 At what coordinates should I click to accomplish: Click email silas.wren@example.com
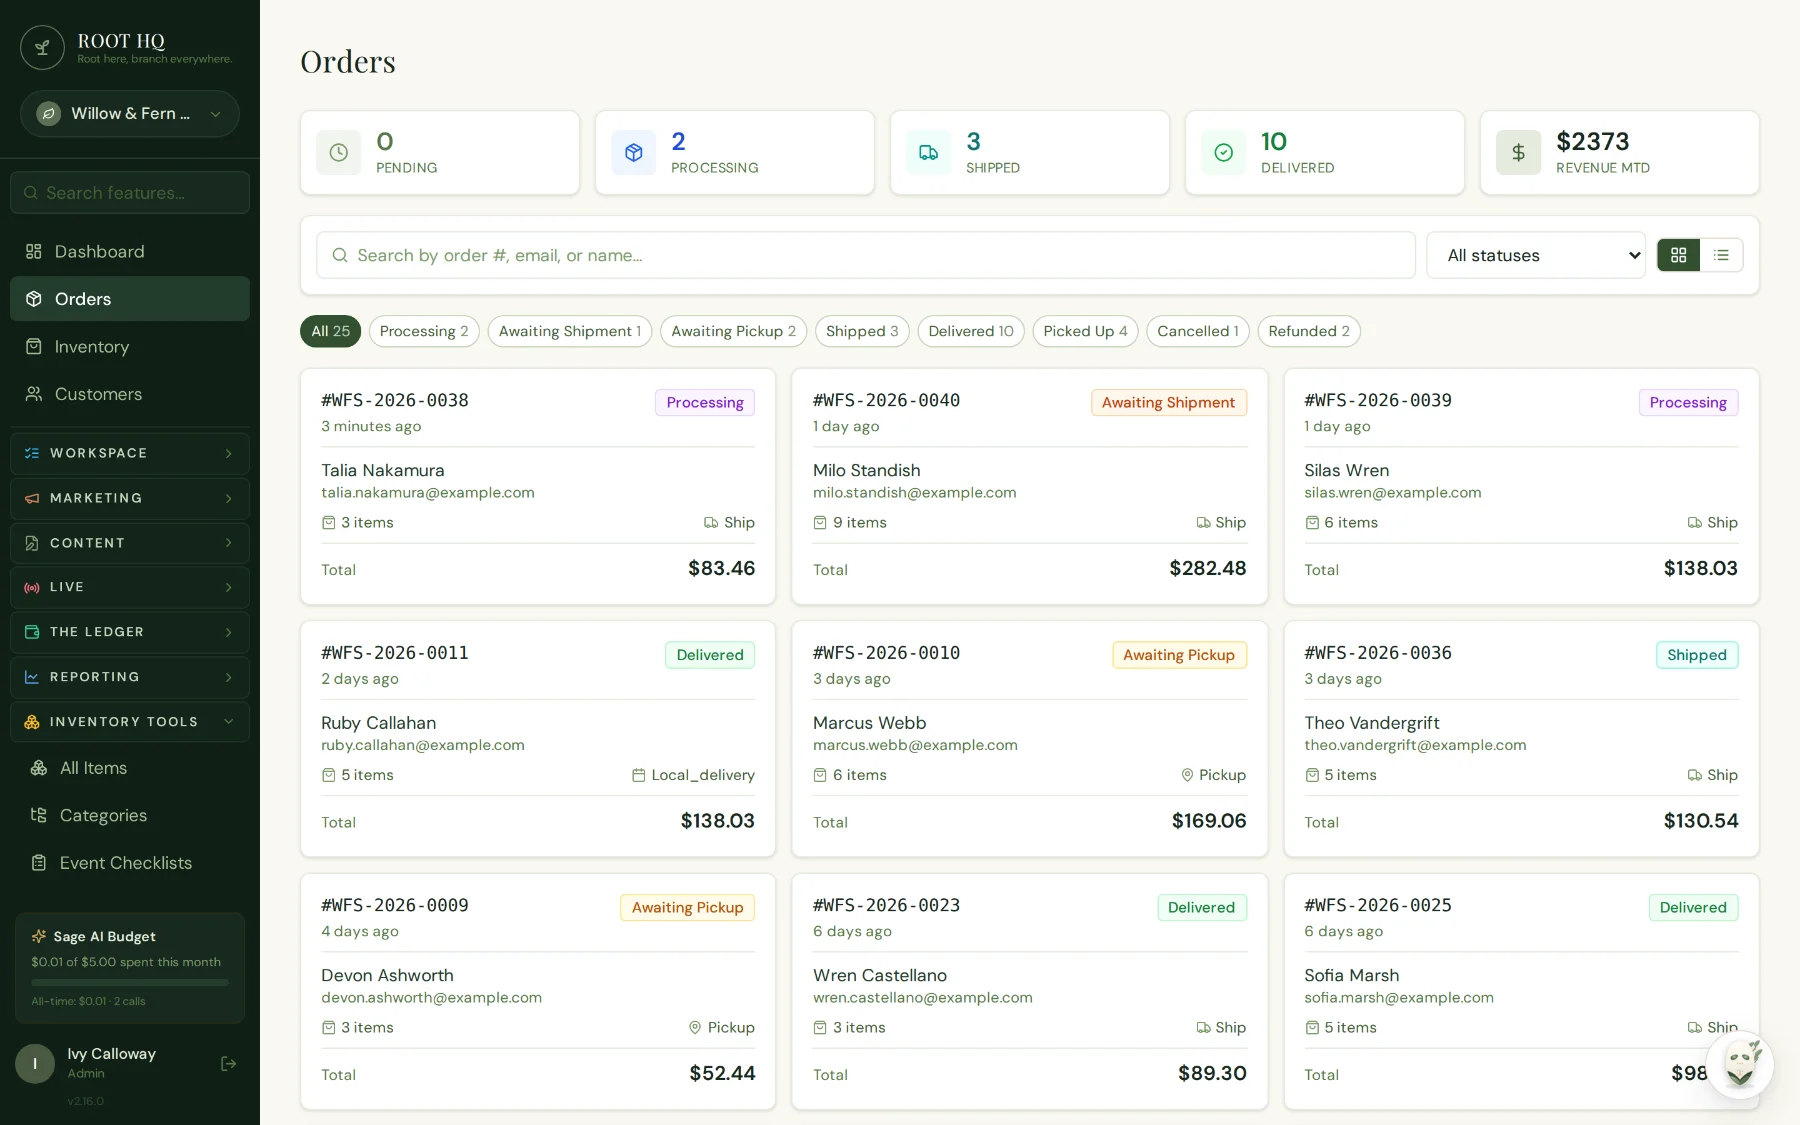1393,493
